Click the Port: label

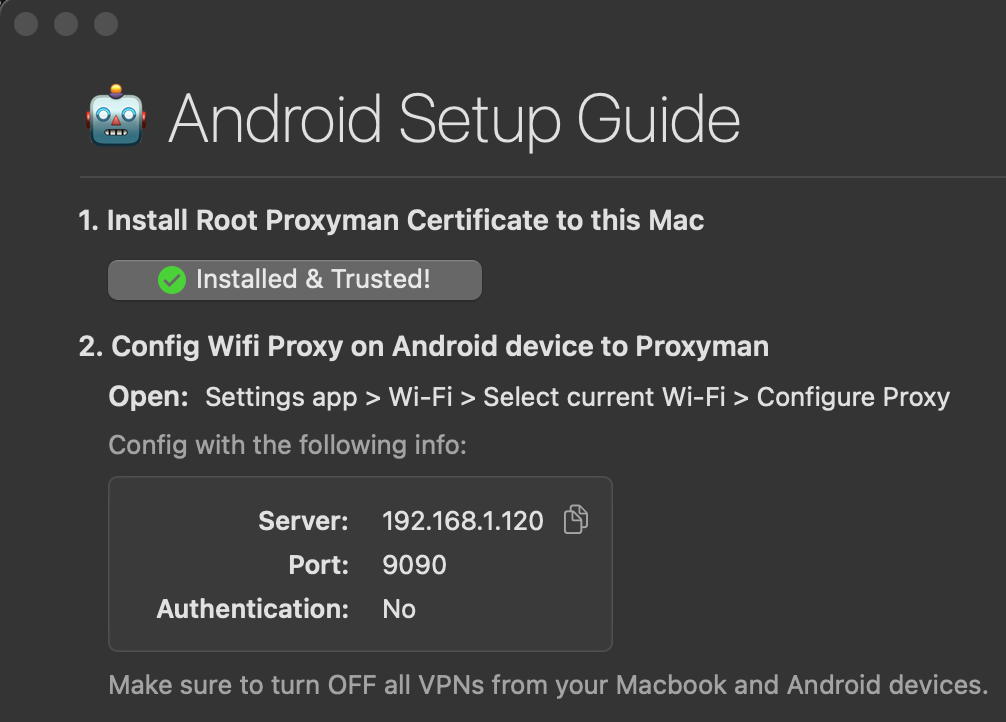click(318, 565)
